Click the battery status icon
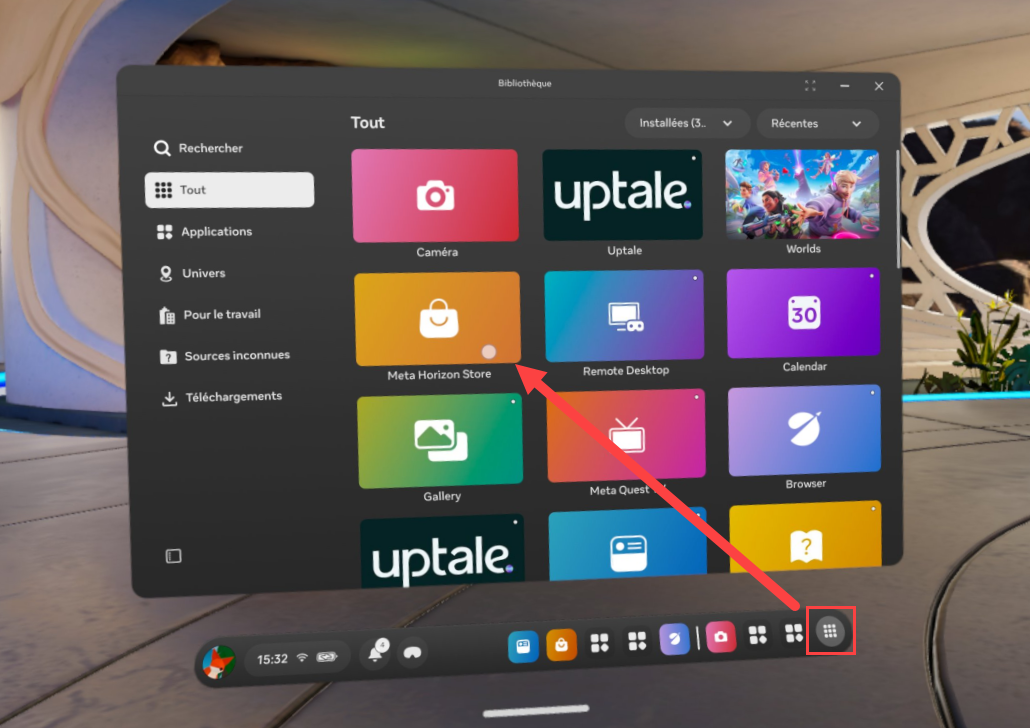Viewport: 1030px width, 728px height. pos(327,656)
